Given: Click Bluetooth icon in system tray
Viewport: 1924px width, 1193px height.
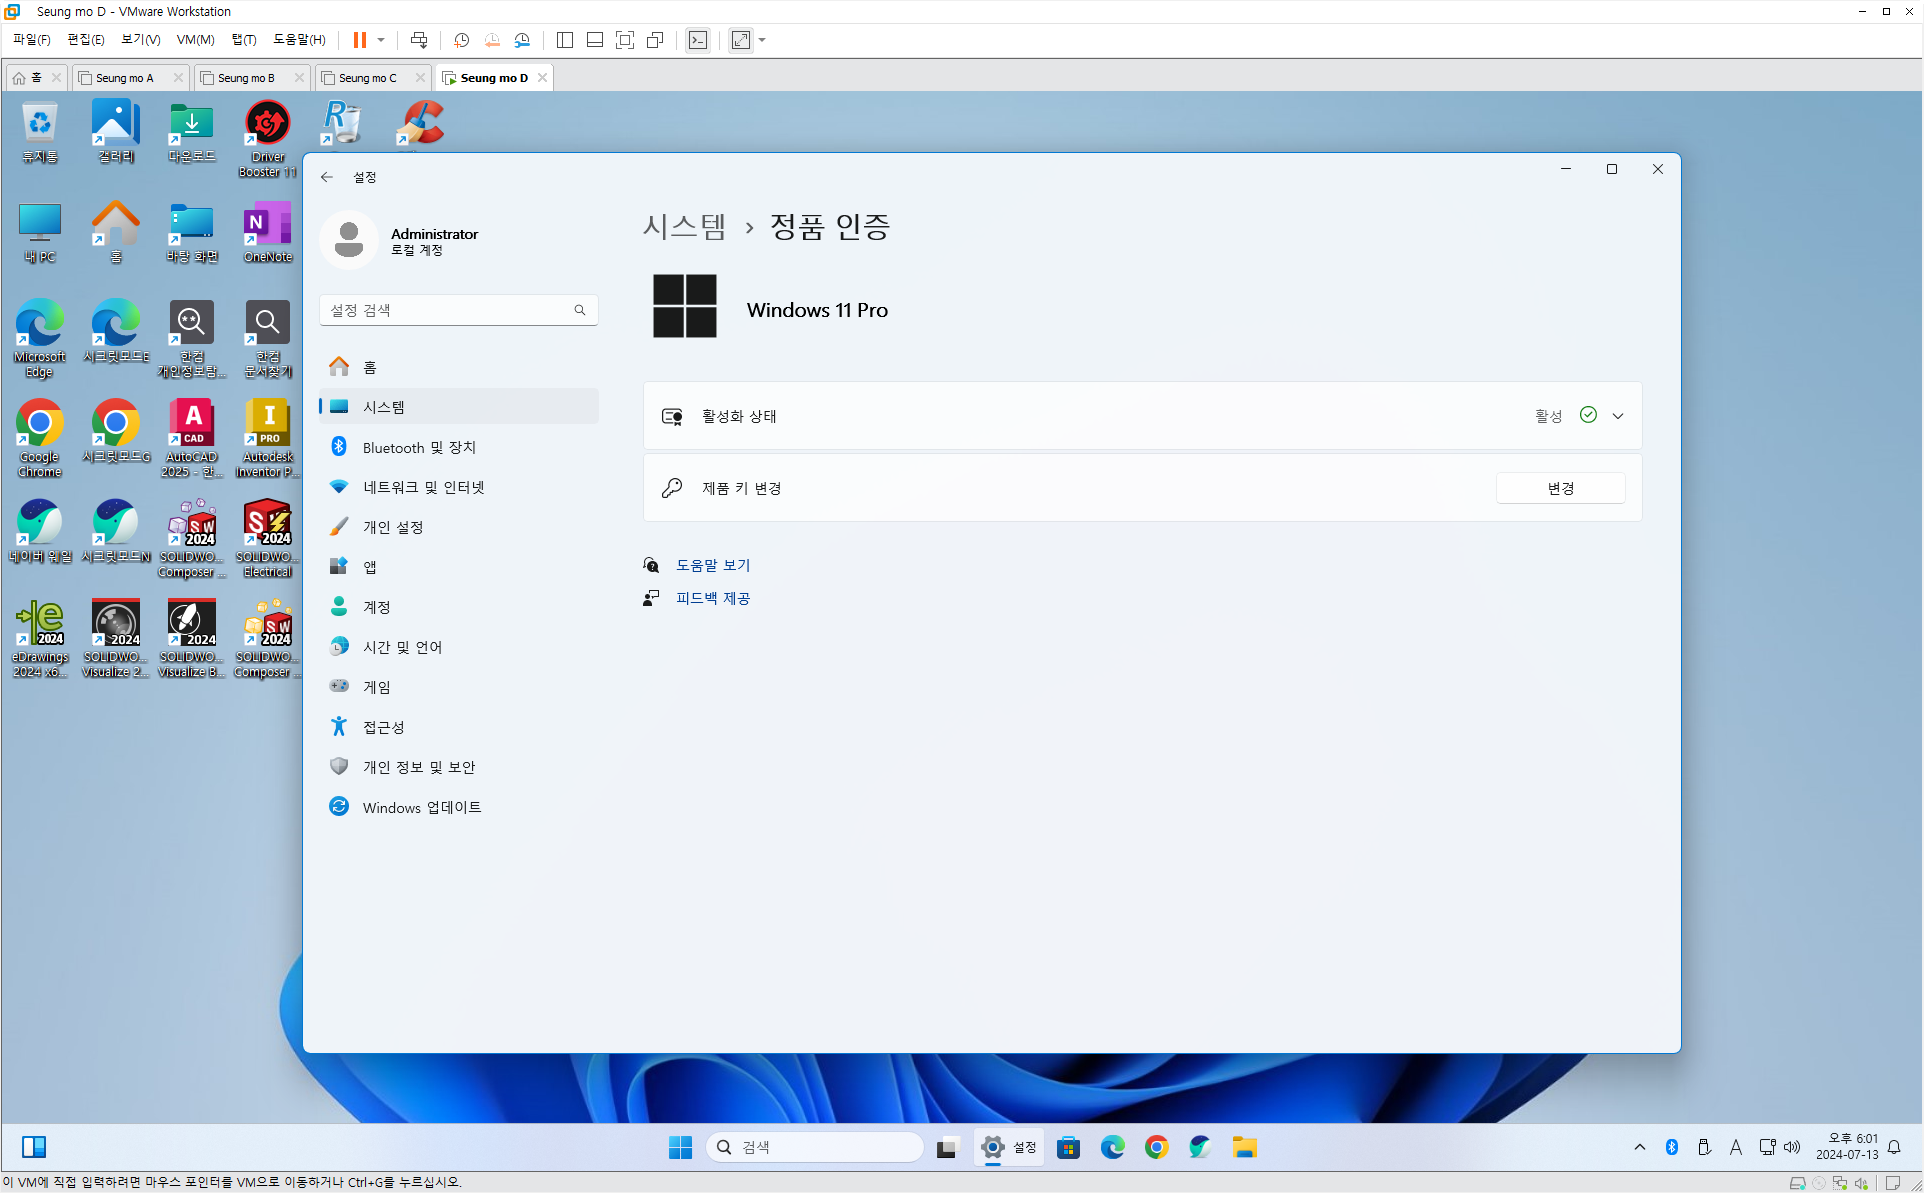Looking at the screenshot, I should (x=1671, y=1147).
